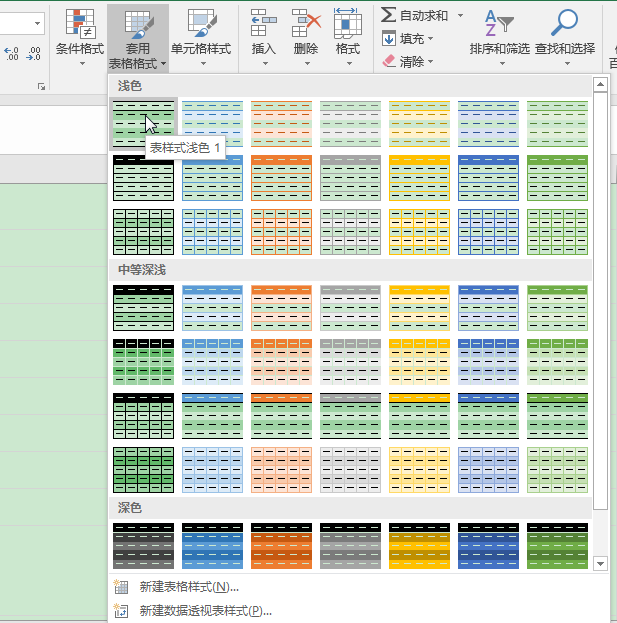This screenshot has width=617, height=623.
Task: Open the 条件格式 conditional formatting menu
Action: click(80, 38)
